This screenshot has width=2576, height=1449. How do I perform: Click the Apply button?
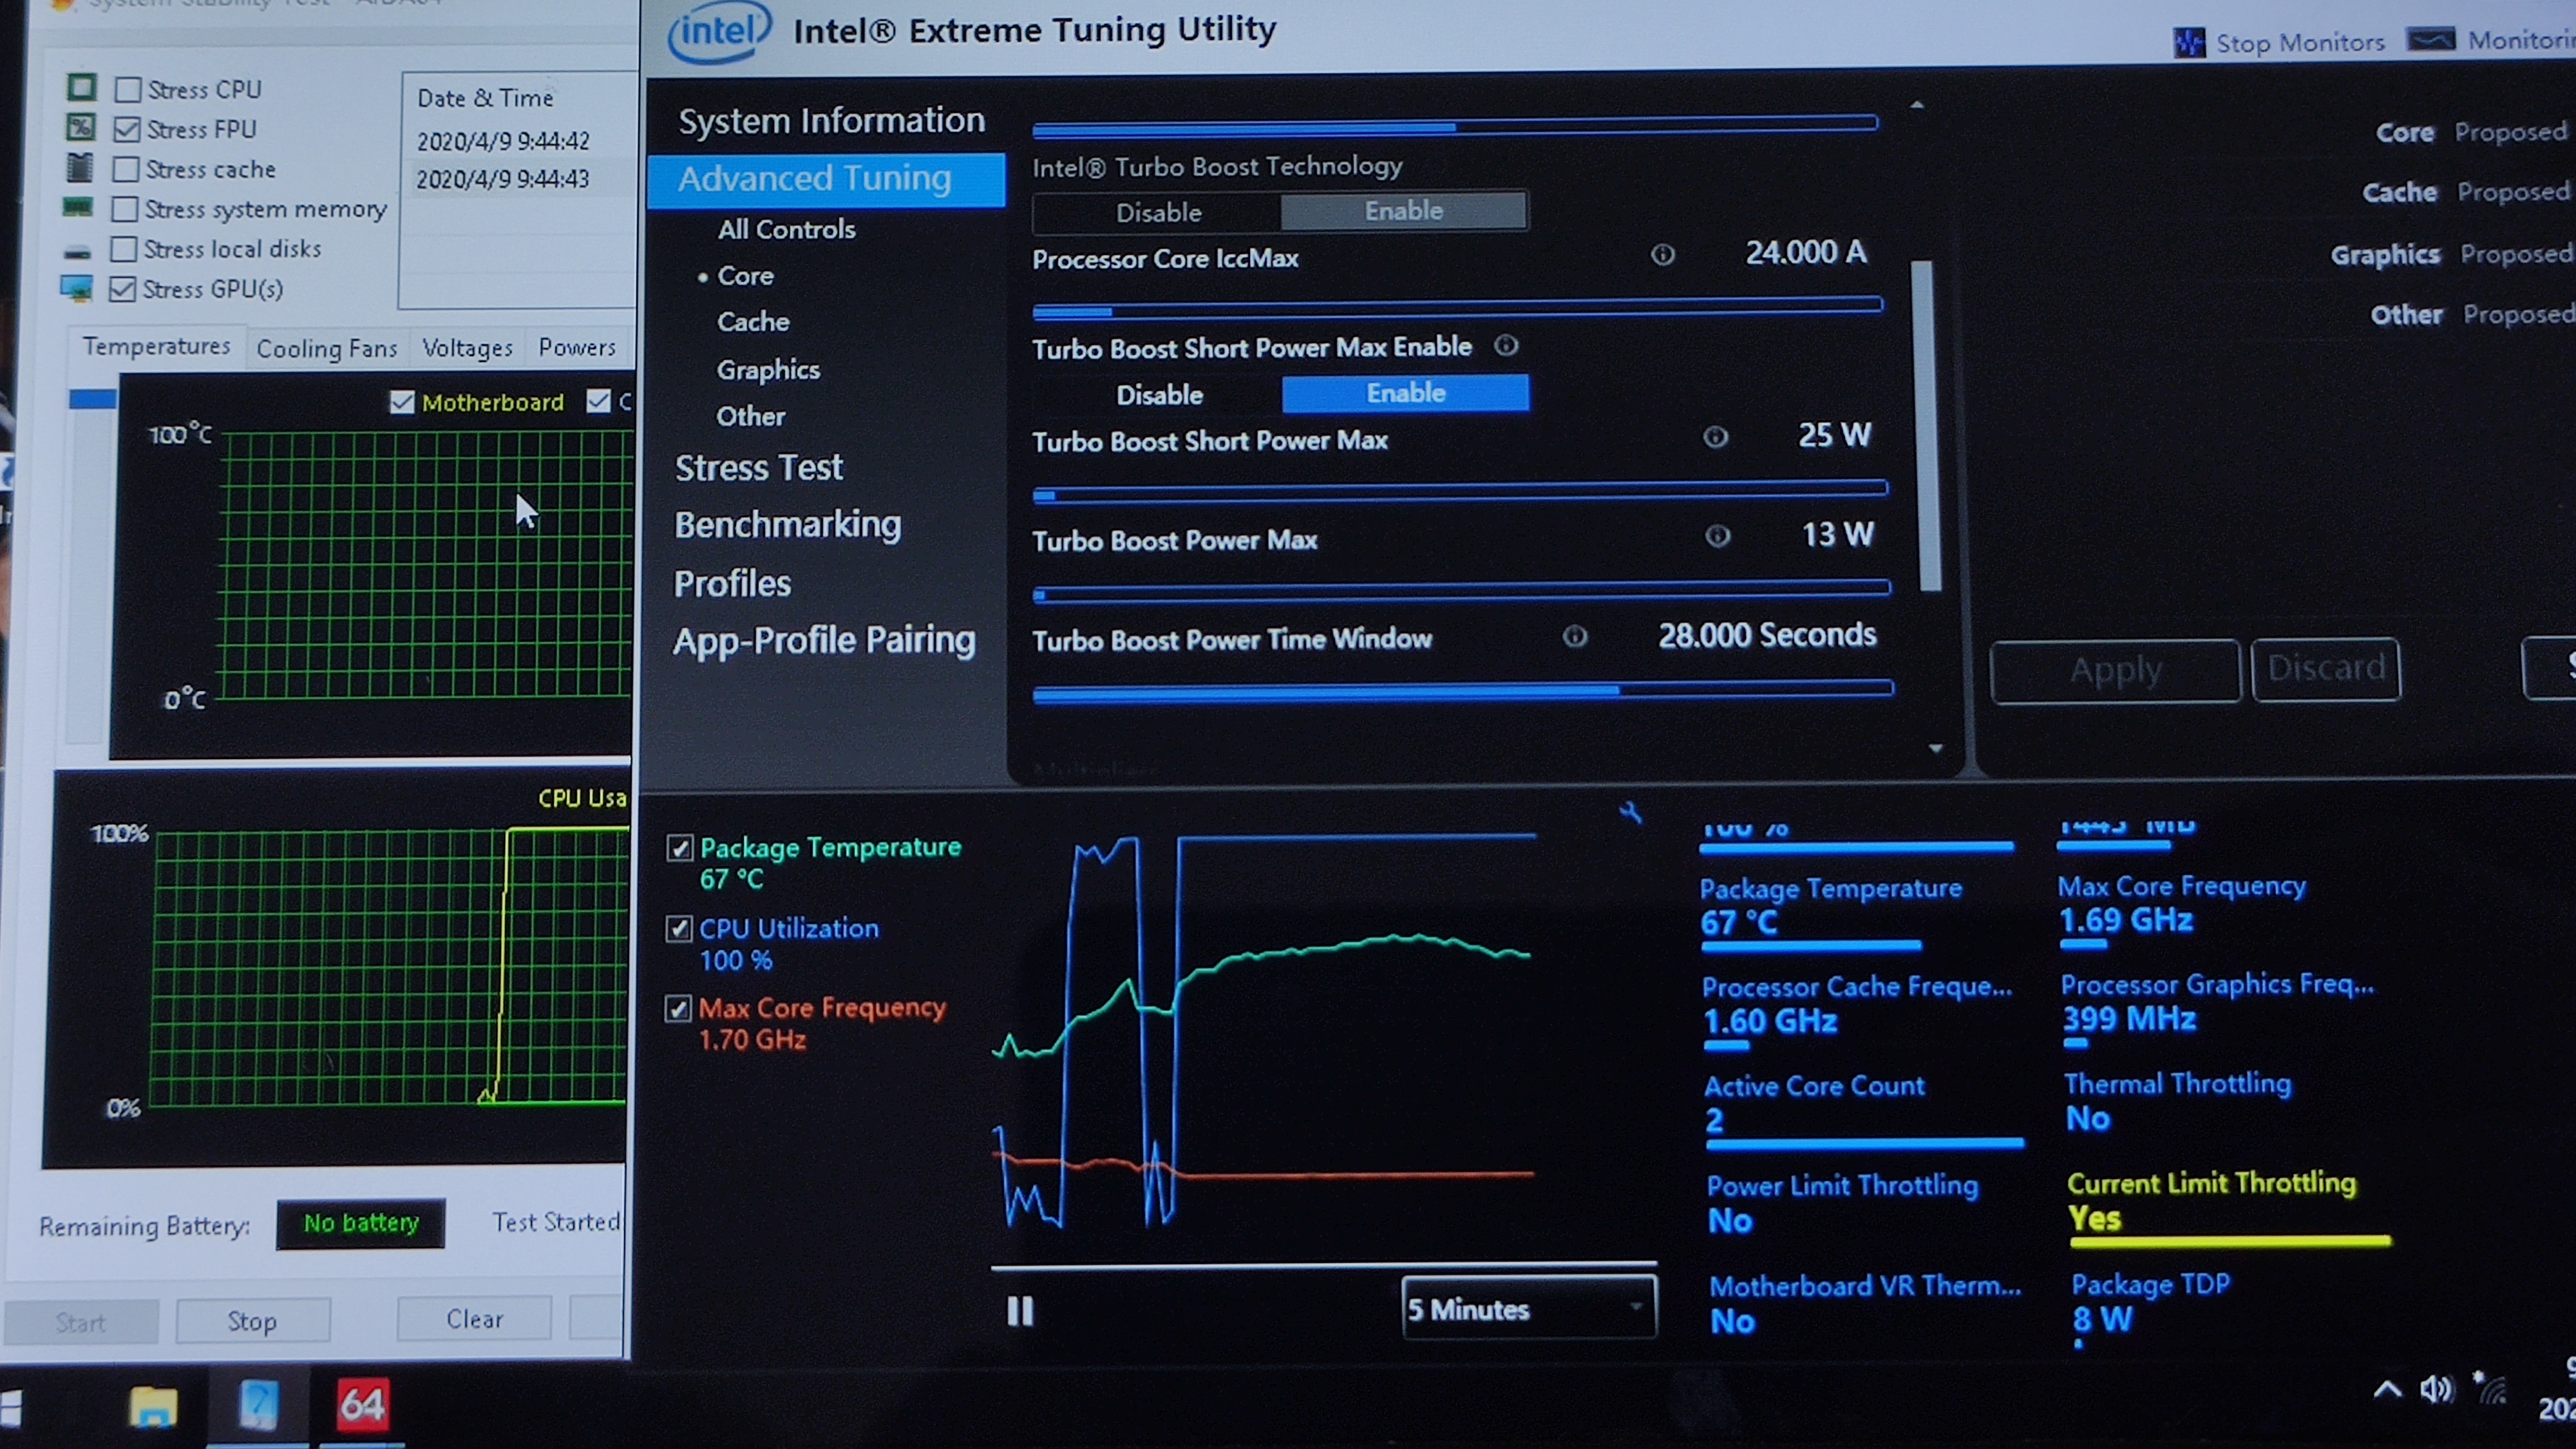2115,671
